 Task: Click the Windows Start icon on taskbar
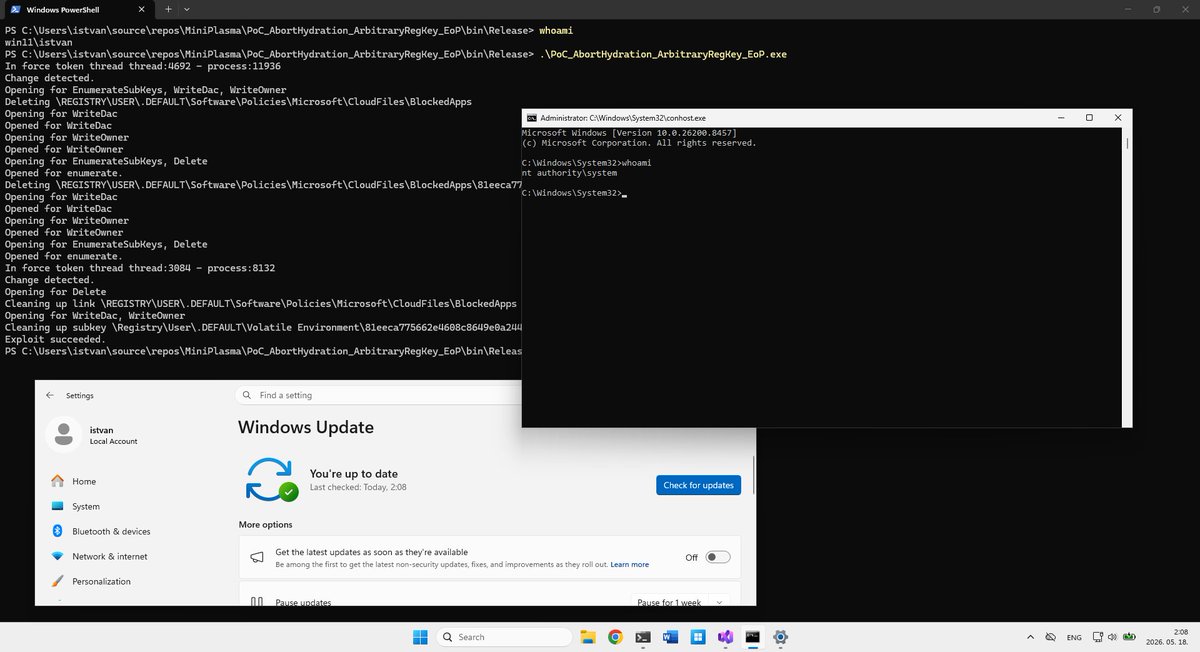[x=420, y=637]
